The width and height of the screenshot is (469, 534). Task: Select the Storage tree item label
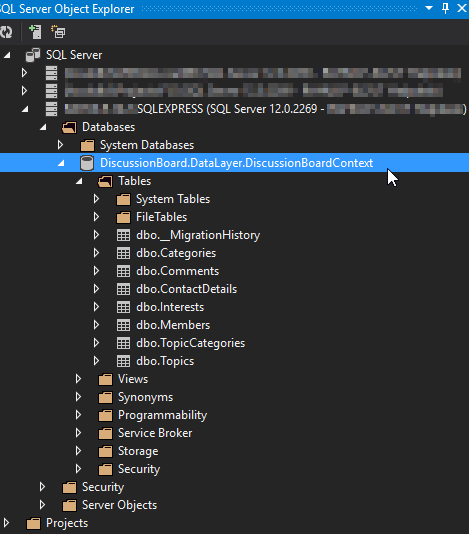[138, 451]
